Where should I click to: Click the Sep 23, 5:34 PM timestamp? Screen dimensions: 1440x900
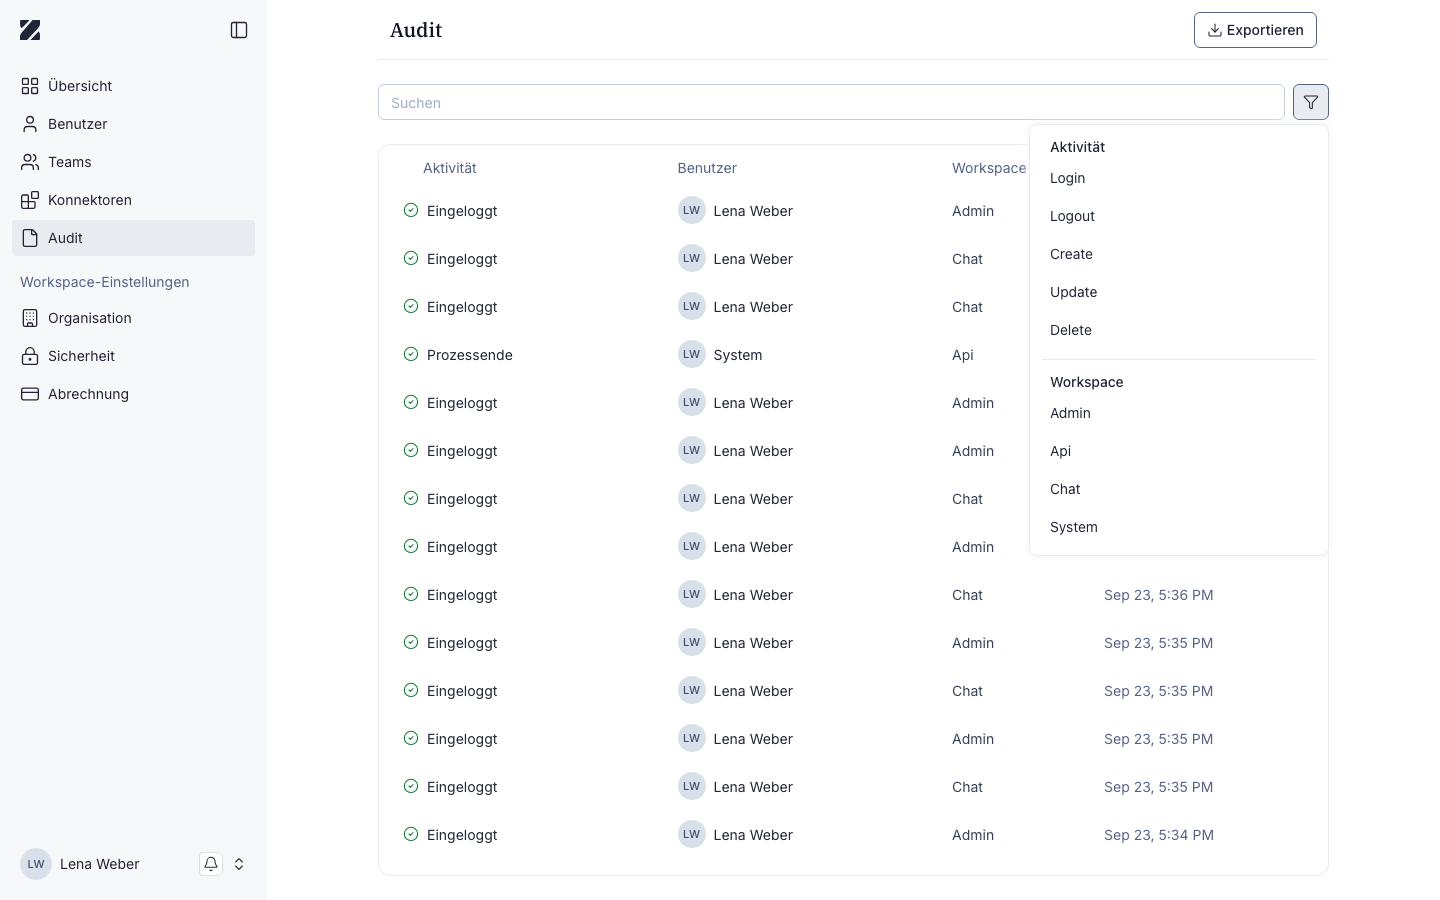click(1159, 835)
